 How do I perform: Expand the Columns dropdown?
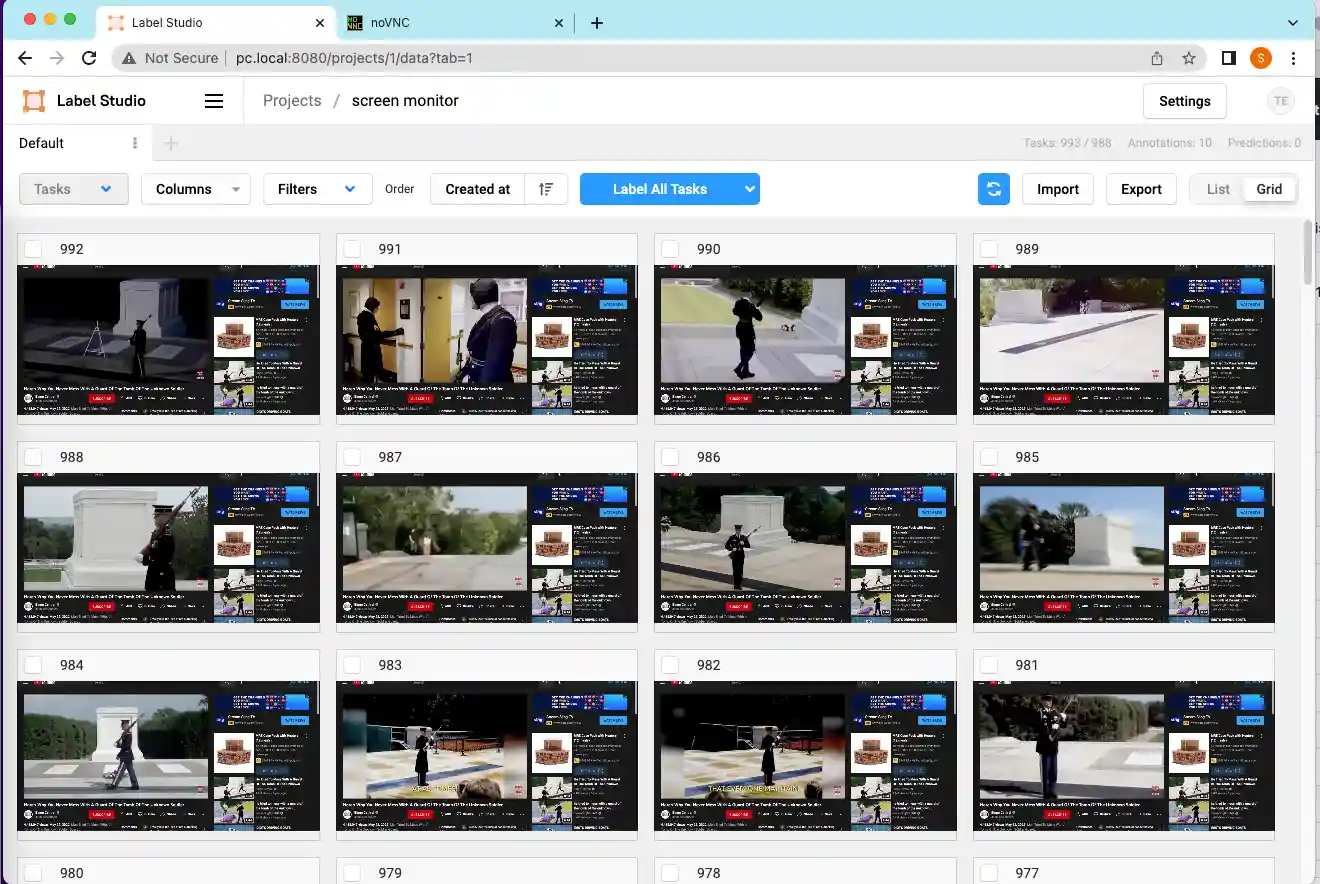[196, 189]
